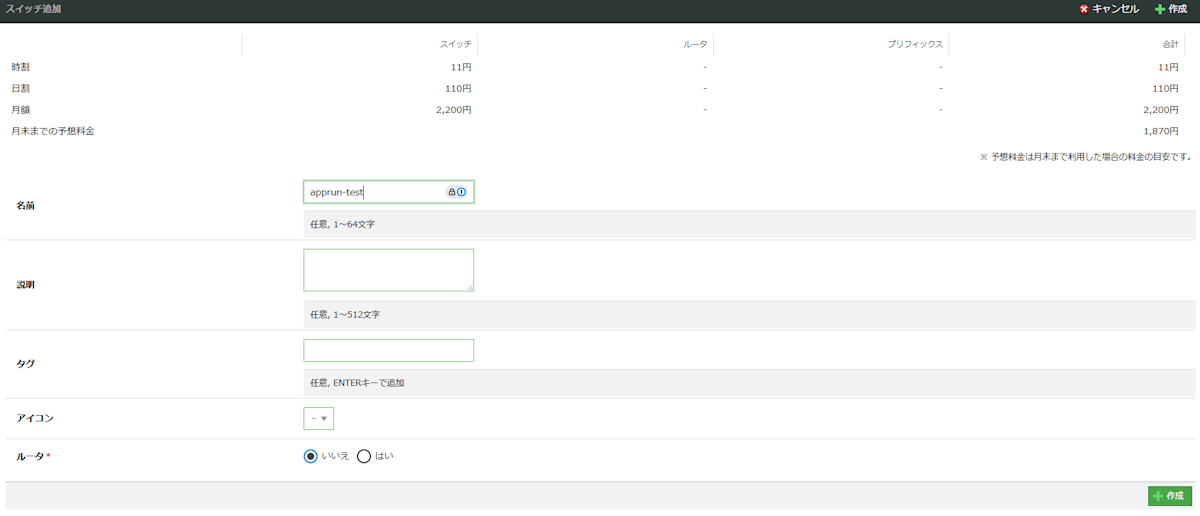Click the タグ input field
This screenshot has width=1200, height=516.
(388, 350)
